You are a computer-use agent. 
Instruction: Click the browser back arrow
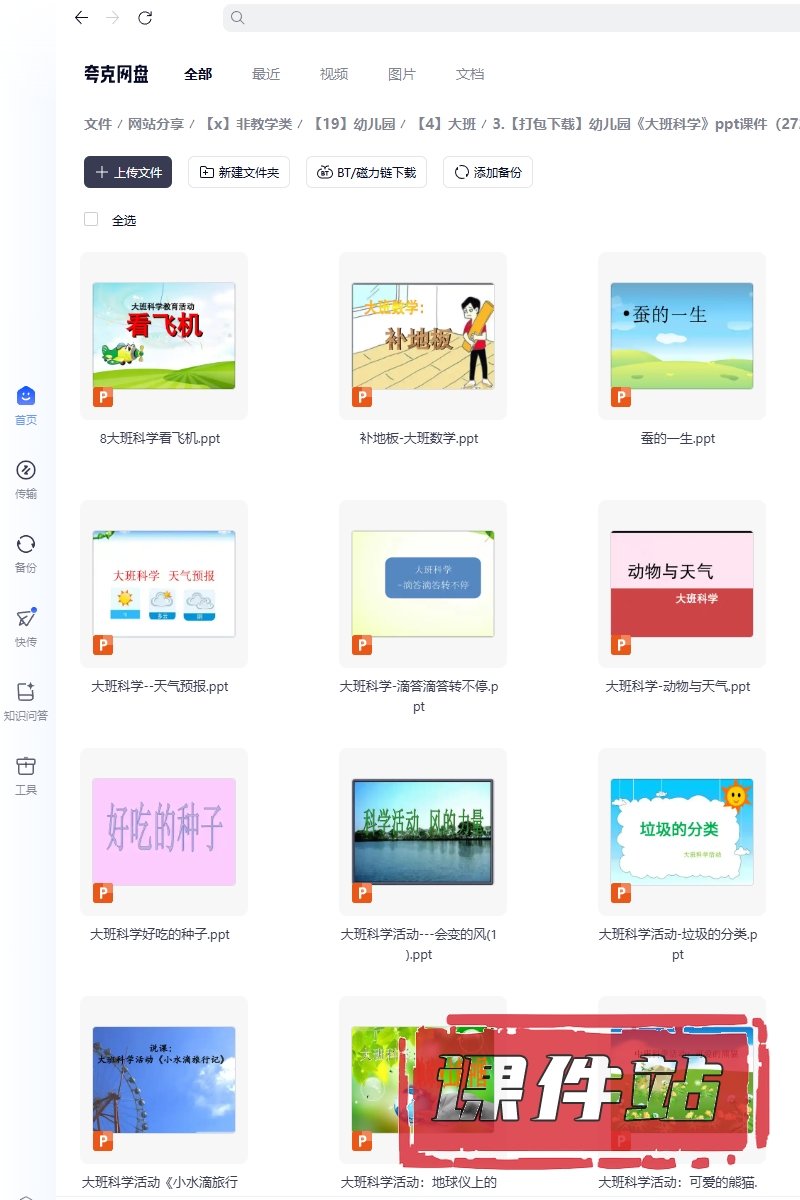81,18
